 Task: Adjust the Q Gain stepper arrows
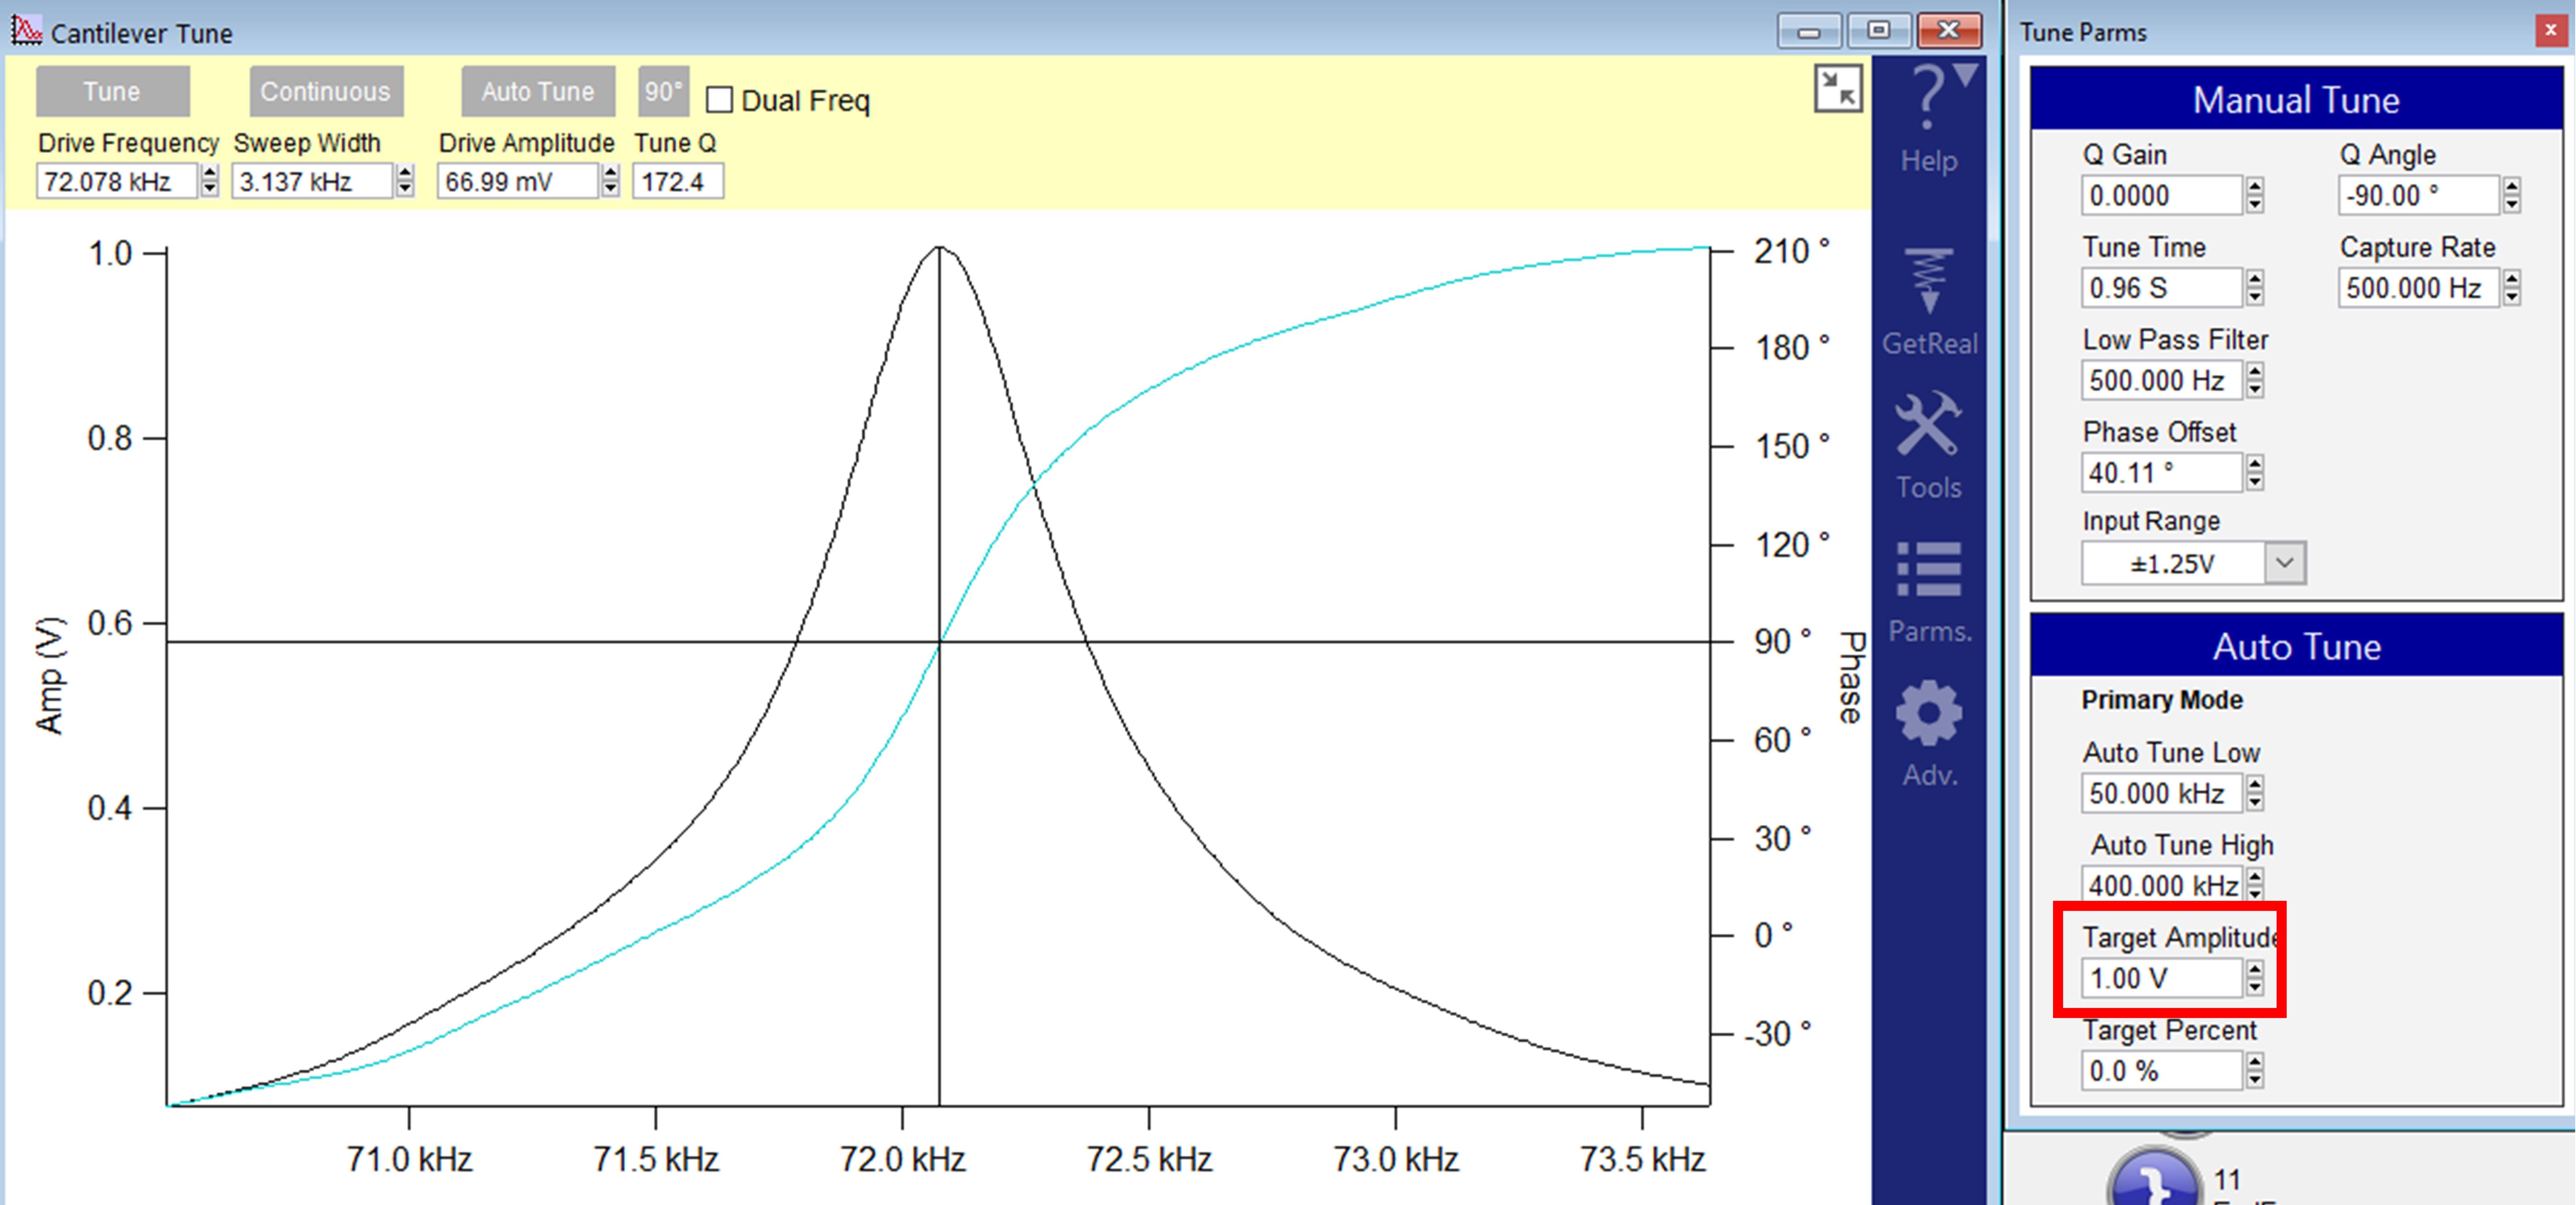[2254, 195]
